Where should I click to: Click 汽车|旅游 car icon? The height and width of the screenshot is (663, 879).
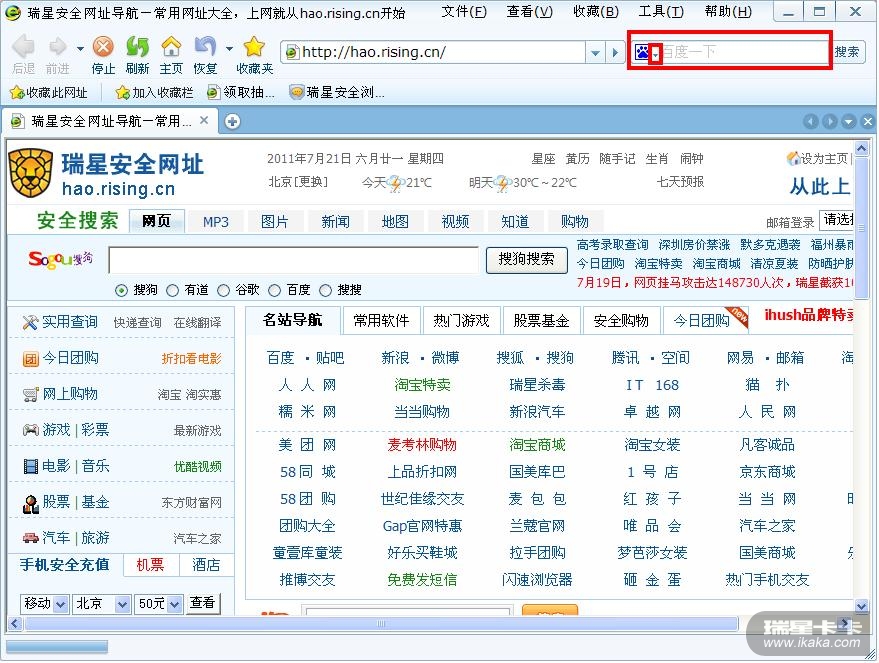[30, 538]
